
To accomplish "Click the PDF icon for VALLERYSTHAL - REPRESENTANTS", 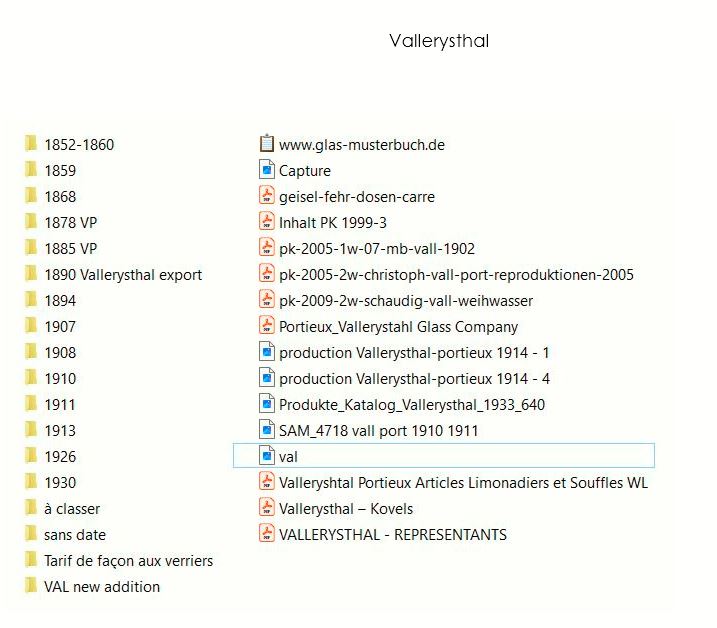I will 266,534.
